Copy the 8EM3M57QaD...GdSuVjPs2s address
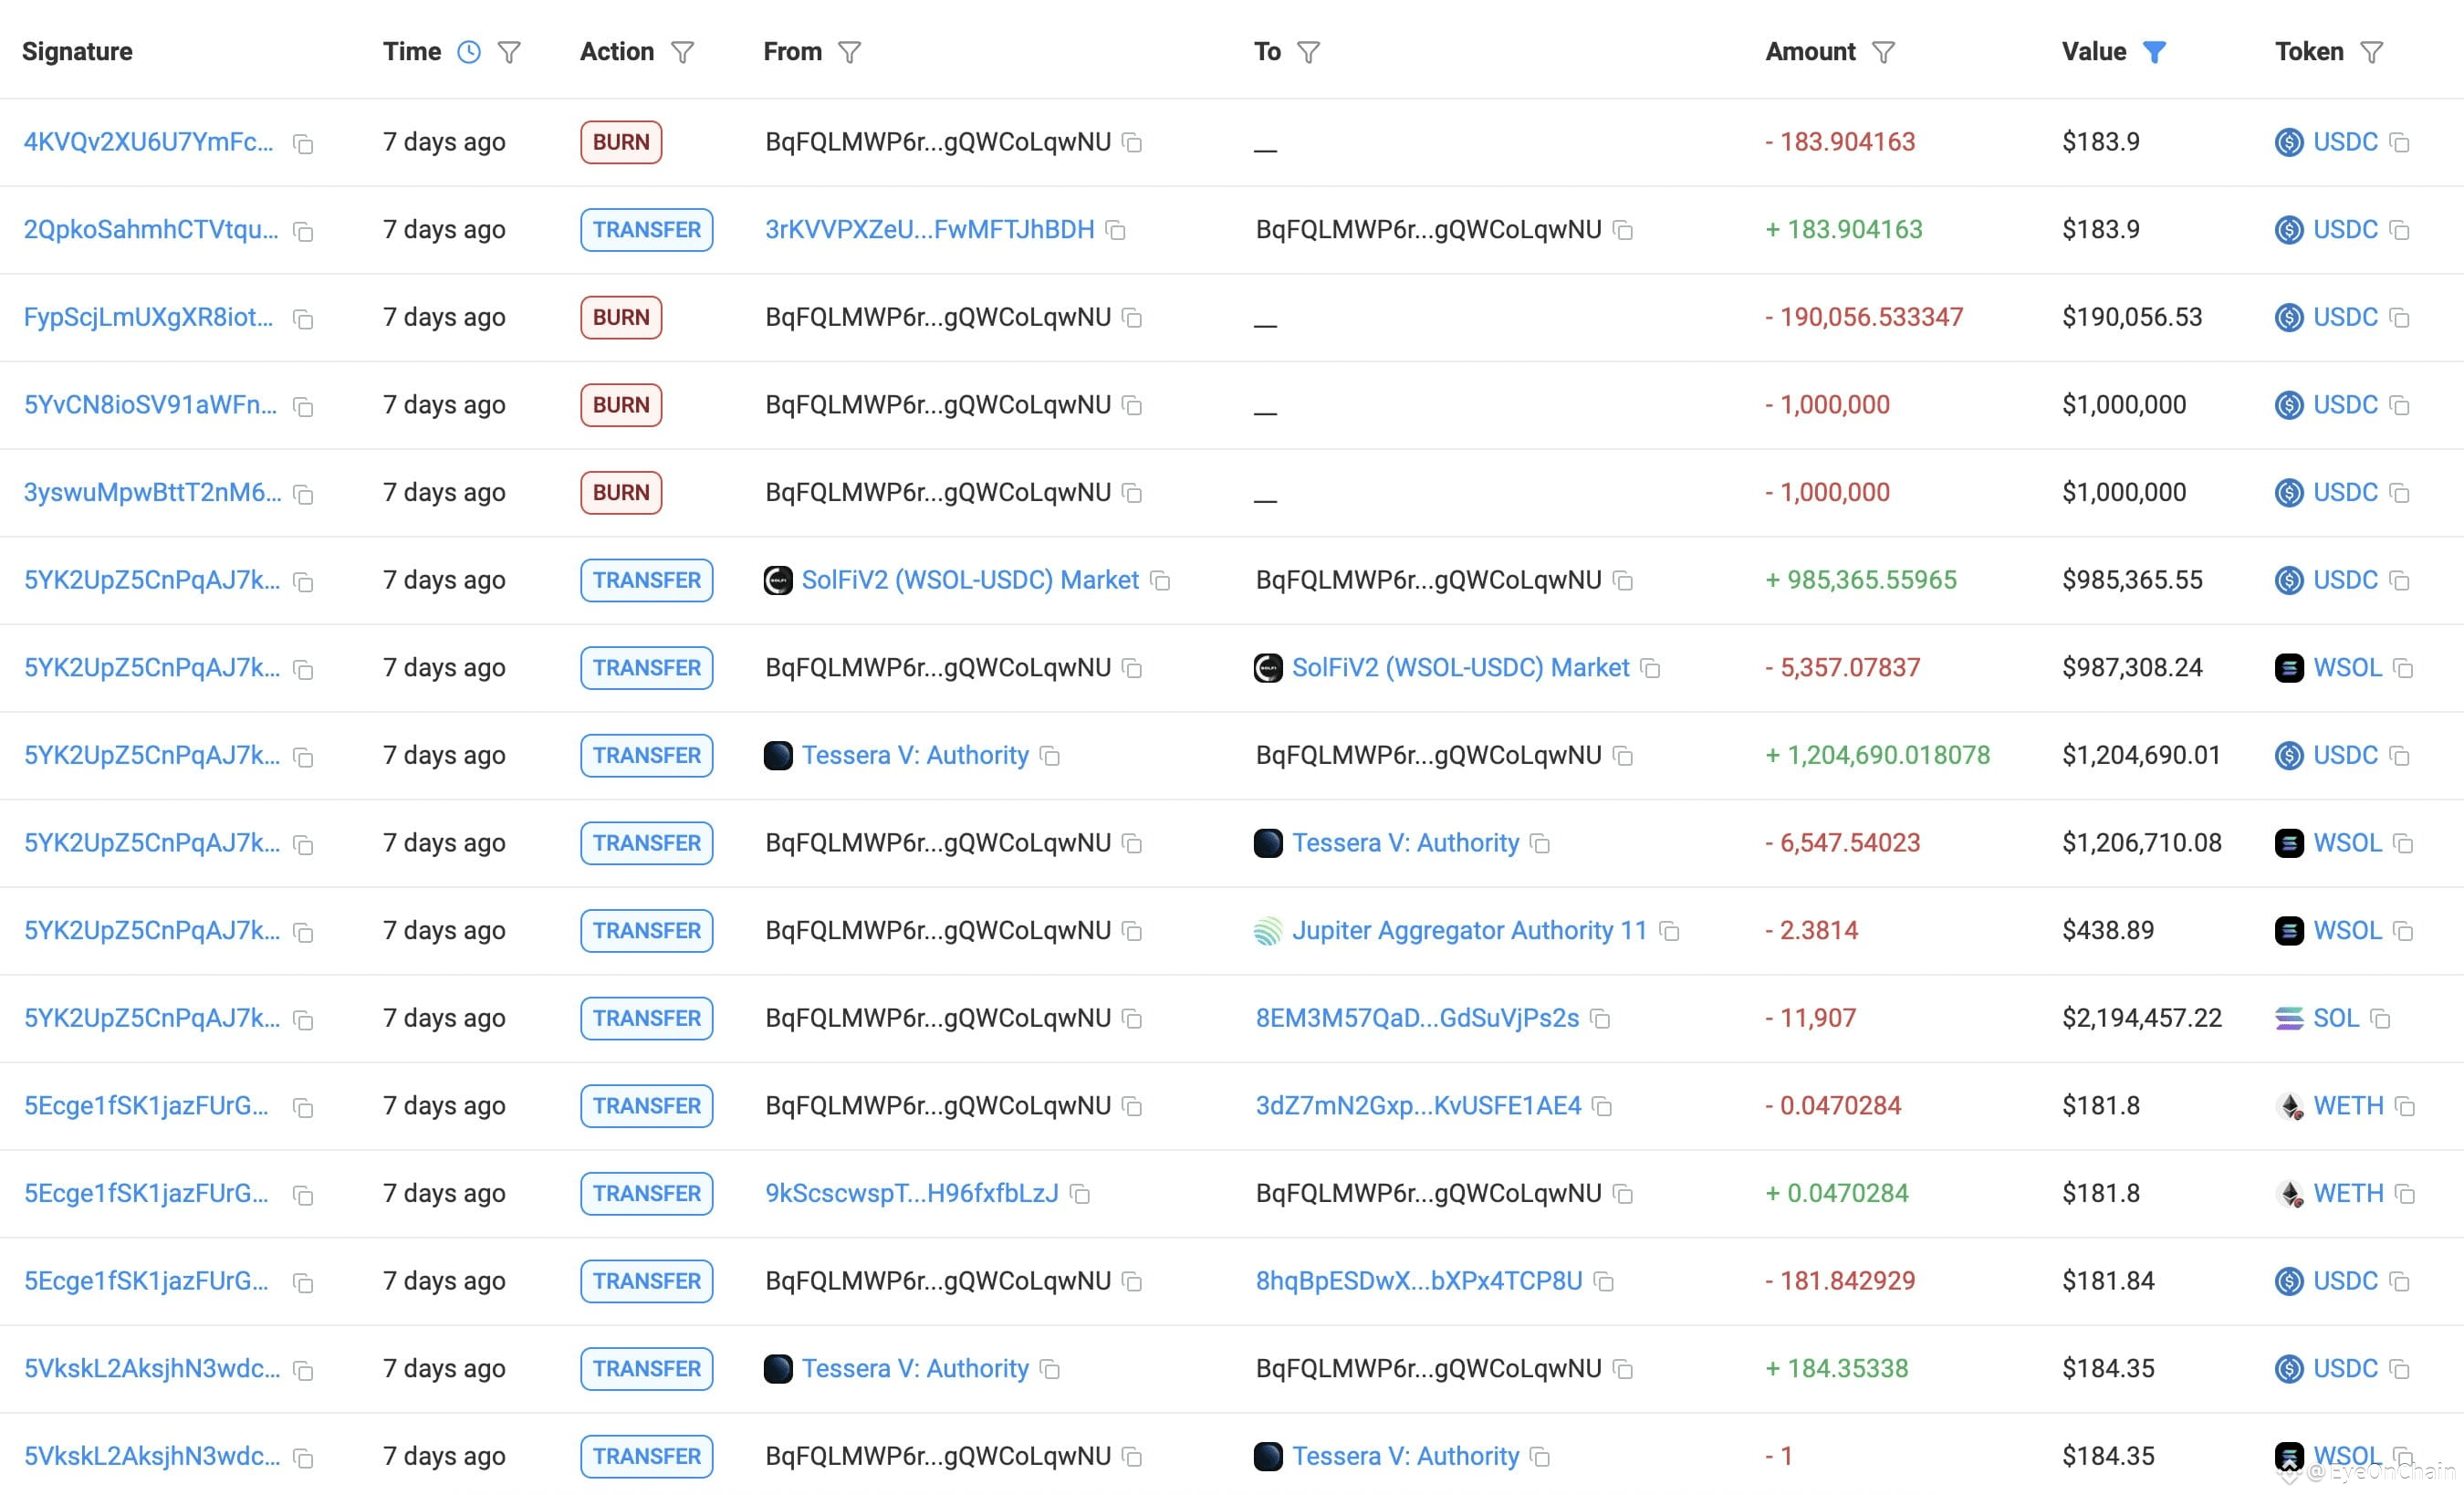This screenshot has height=1495, width=2464. (1600, 1019)
